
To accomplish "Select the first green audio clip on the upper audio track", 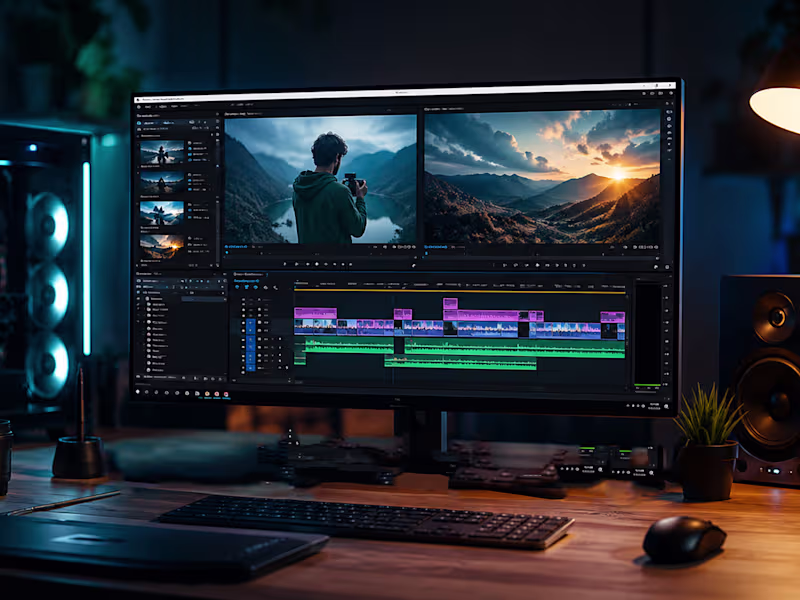I will [x=349, y=347].
